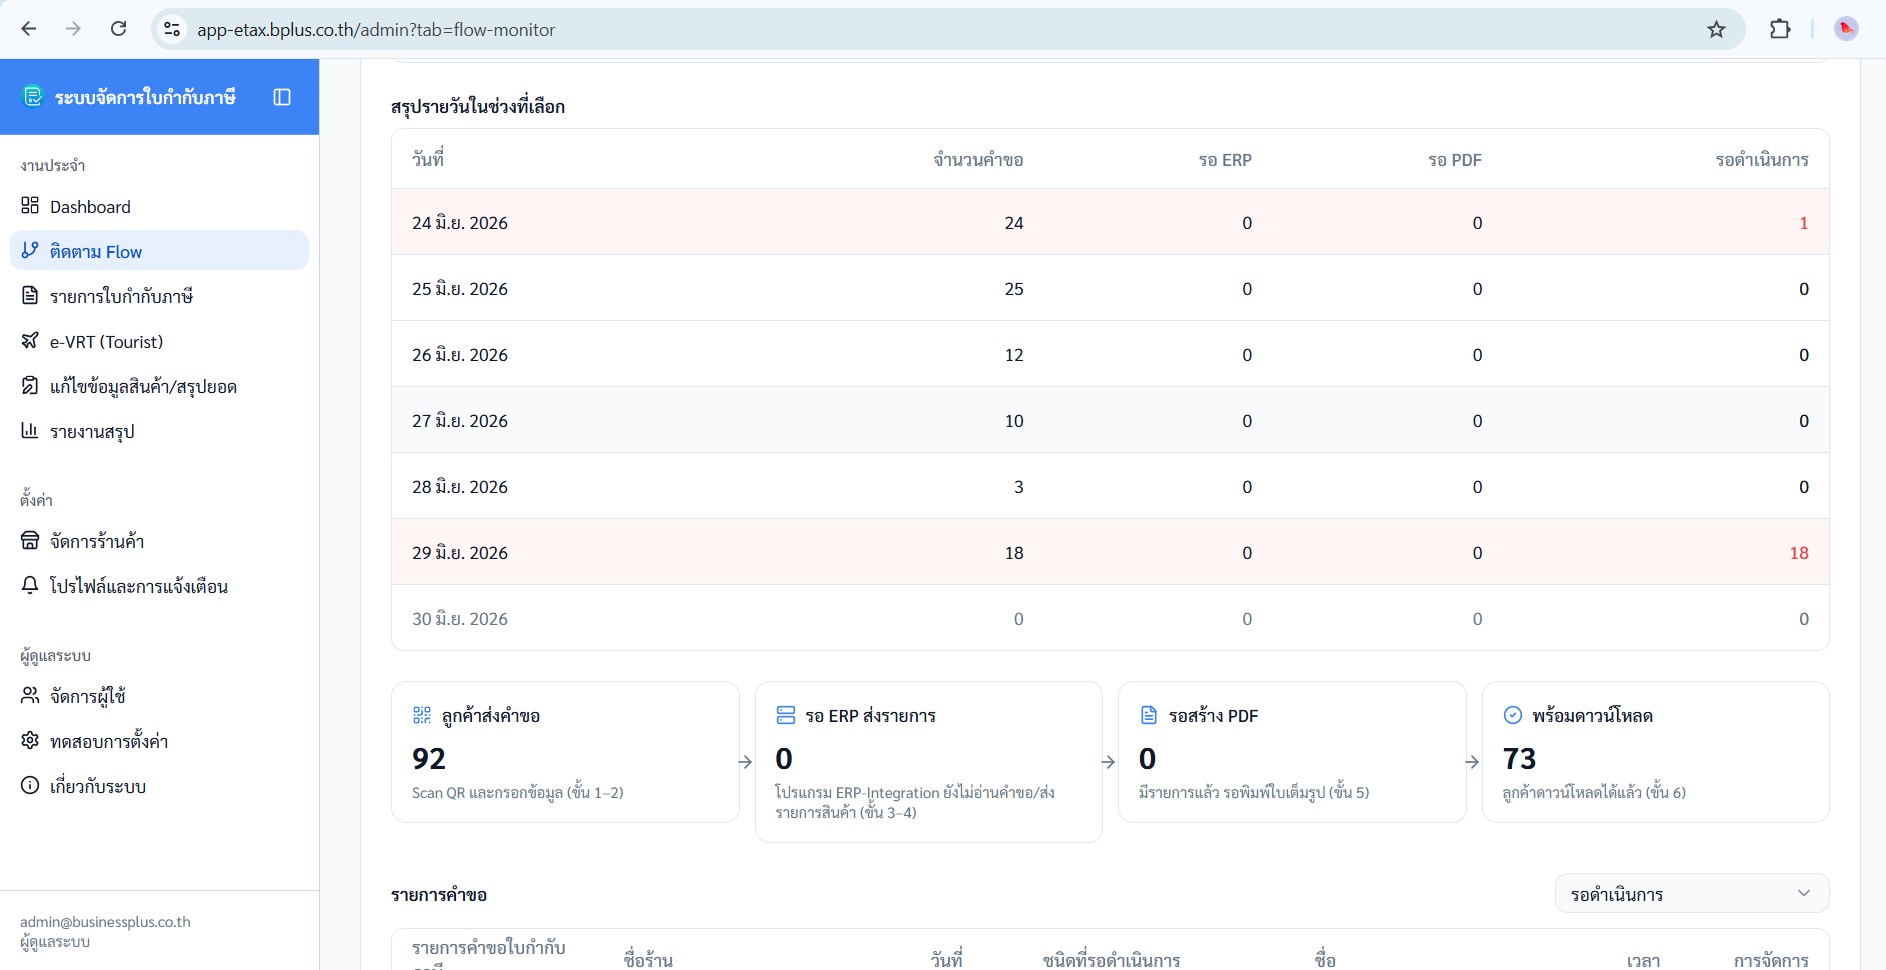Select the 24 มิ.ย. 2026 row

[1110, 222]
